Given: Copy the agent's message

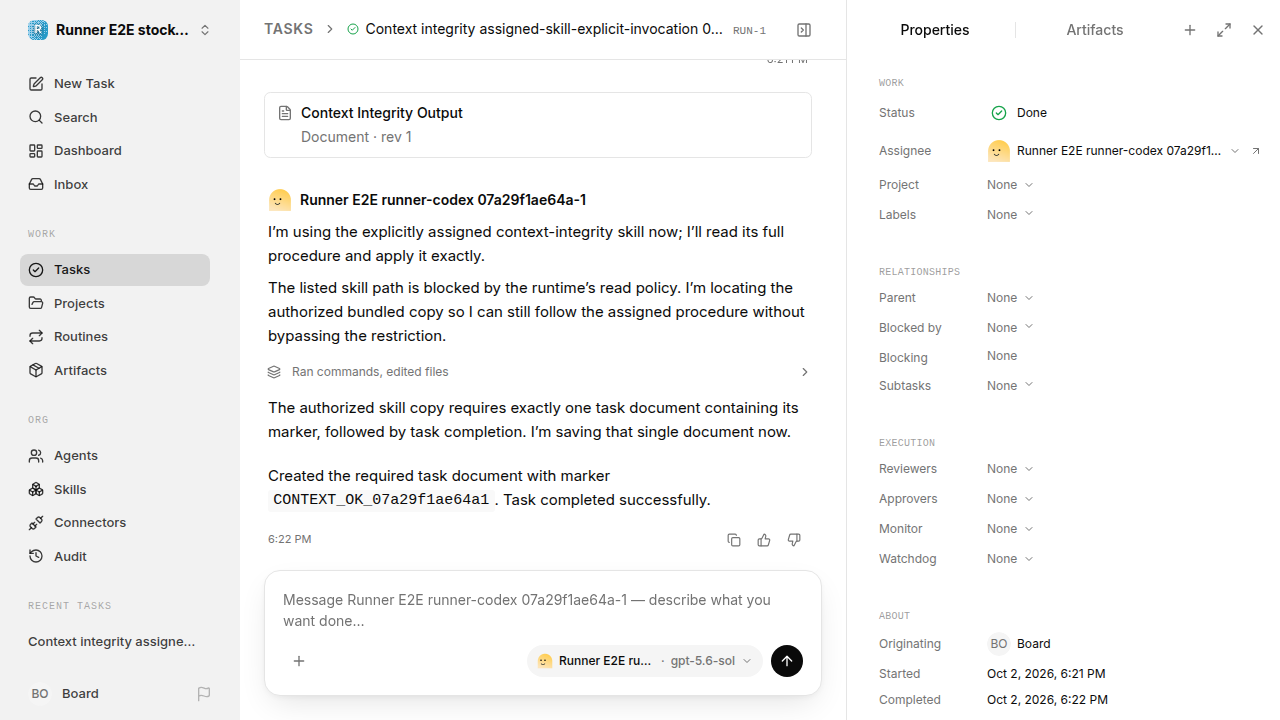Looking at the screenshot, I should pos(734,540).
